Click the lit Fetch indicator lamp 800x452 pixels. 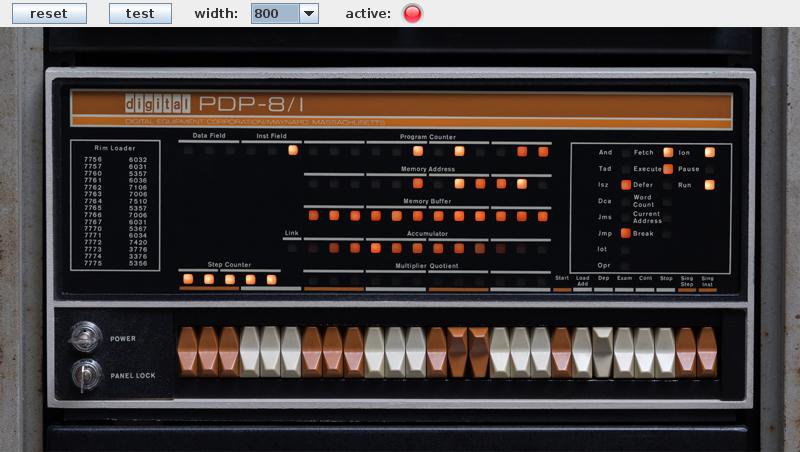tap(668, 152)
